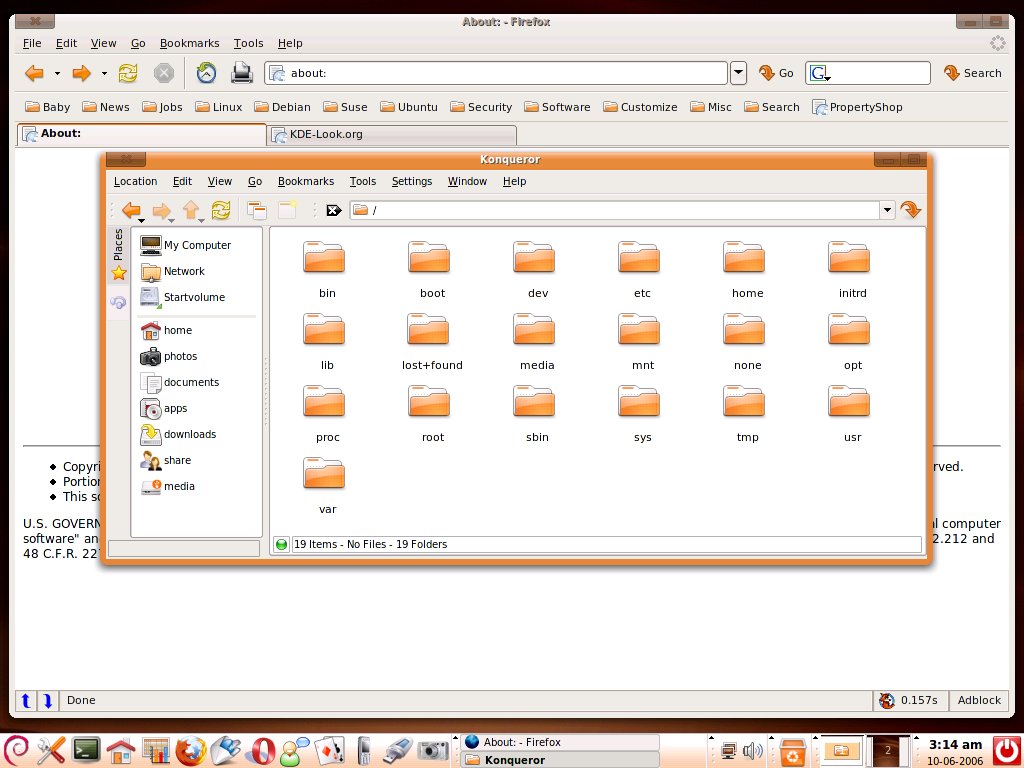Click Adblock in Firefox status bar
The image size is (1024, 768).
click(x=978, y=701)
